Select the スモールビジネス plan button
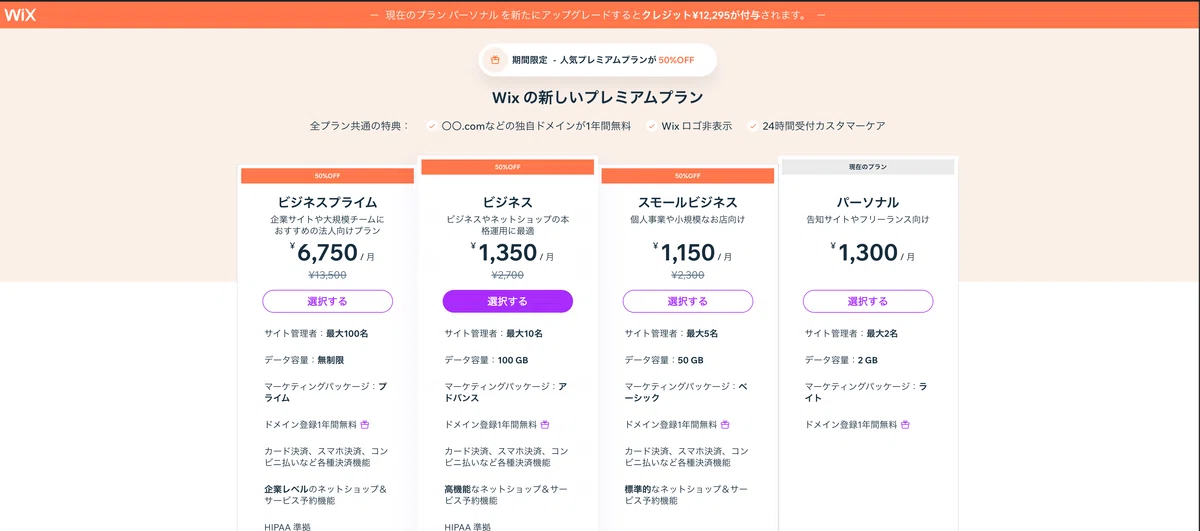Screen dimensions: 1200x531 tap(688, 301)
